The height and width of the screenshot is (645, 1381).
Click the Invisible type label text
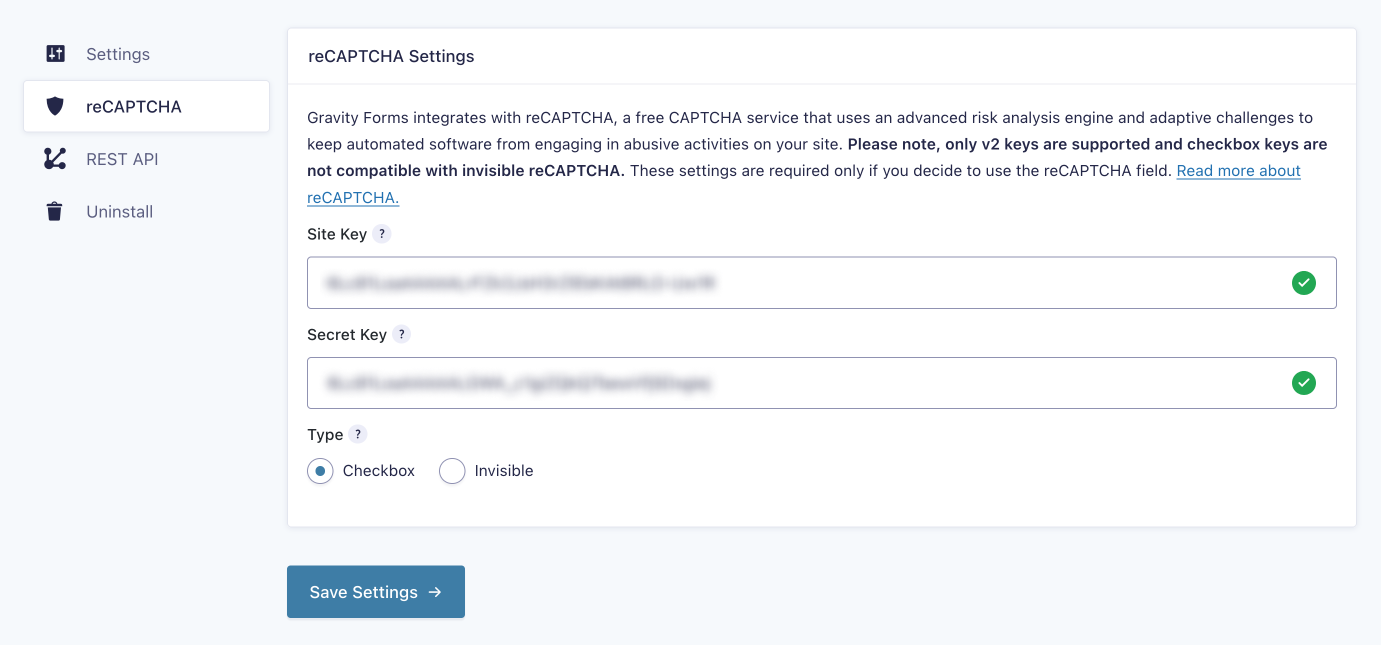503,471
